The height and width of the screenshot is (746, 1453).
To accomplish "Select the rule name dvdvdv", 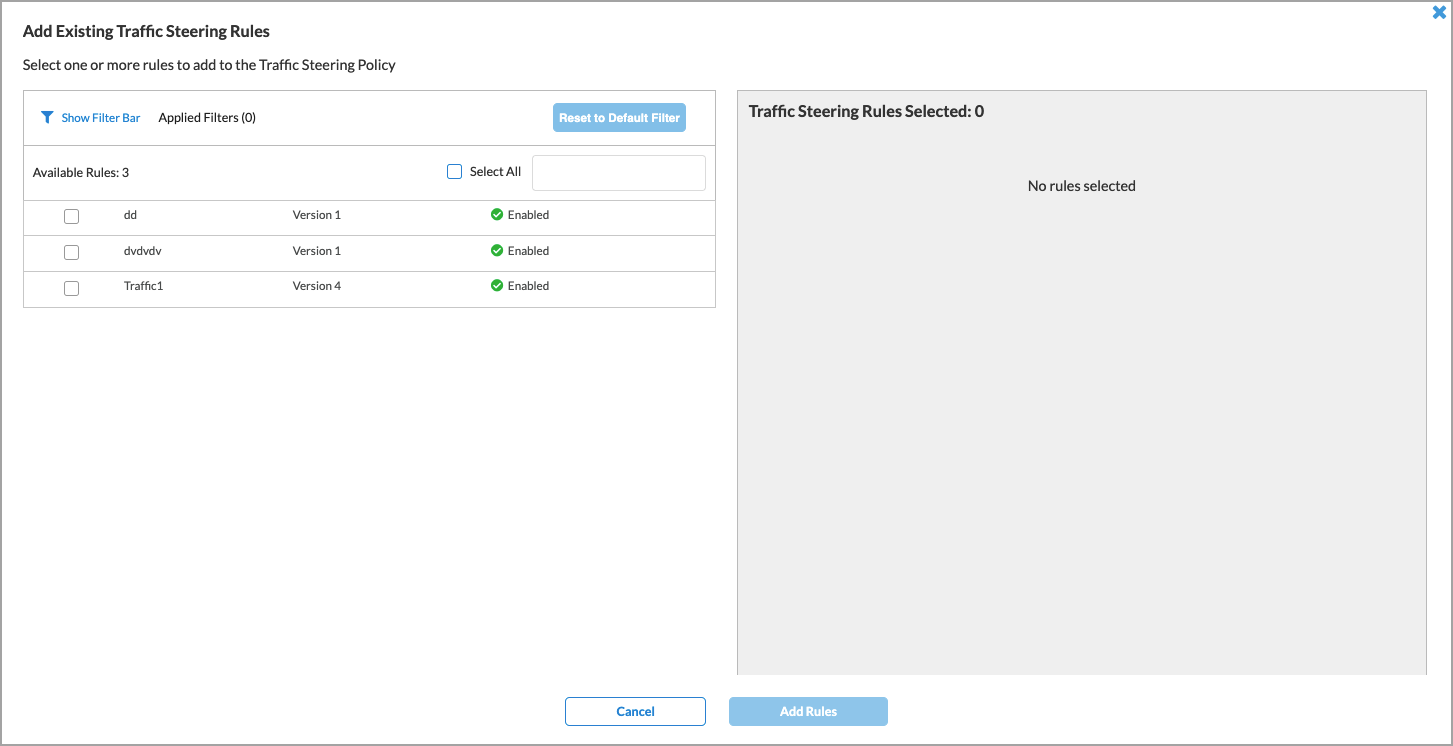I will (x=143, y=250).
